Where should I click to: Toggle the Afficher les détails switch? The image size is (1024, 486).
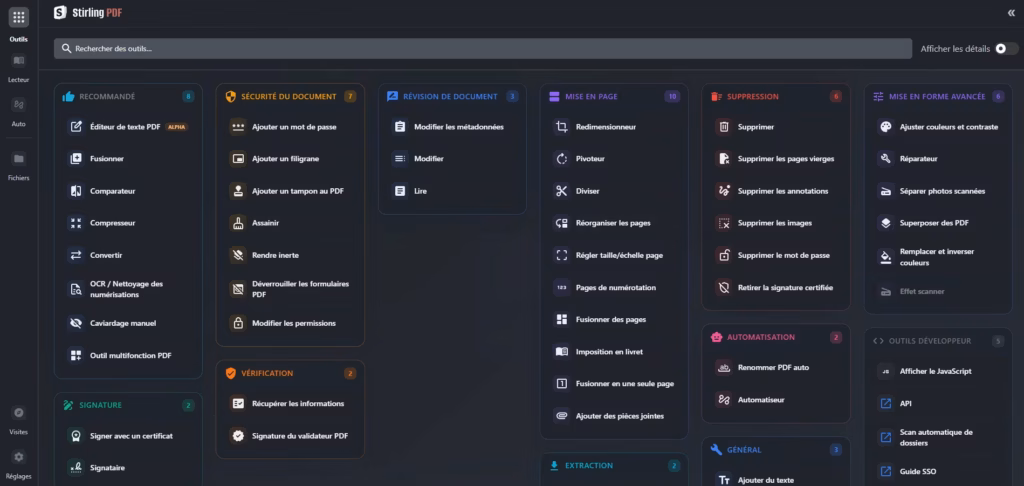click(1006, 48)
